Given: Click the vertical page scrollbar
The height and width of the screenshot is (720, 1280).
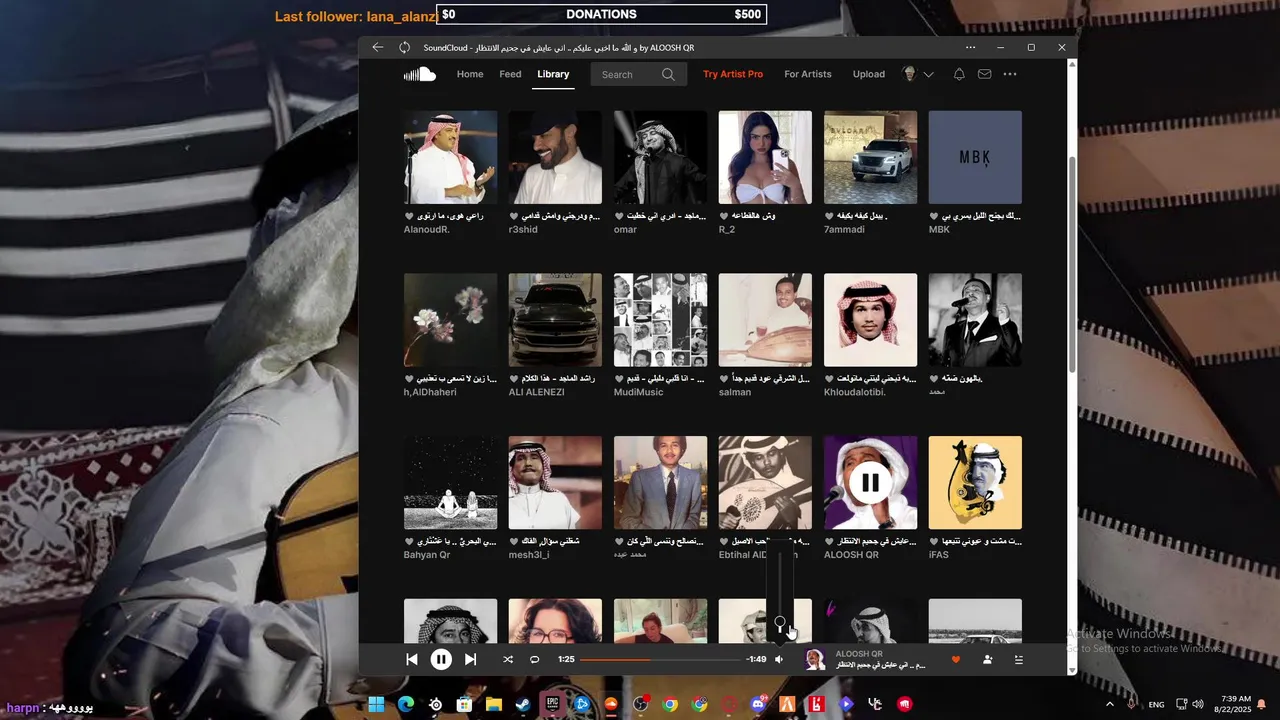Looking at the screenshot, I should (x=1072, y=265).
